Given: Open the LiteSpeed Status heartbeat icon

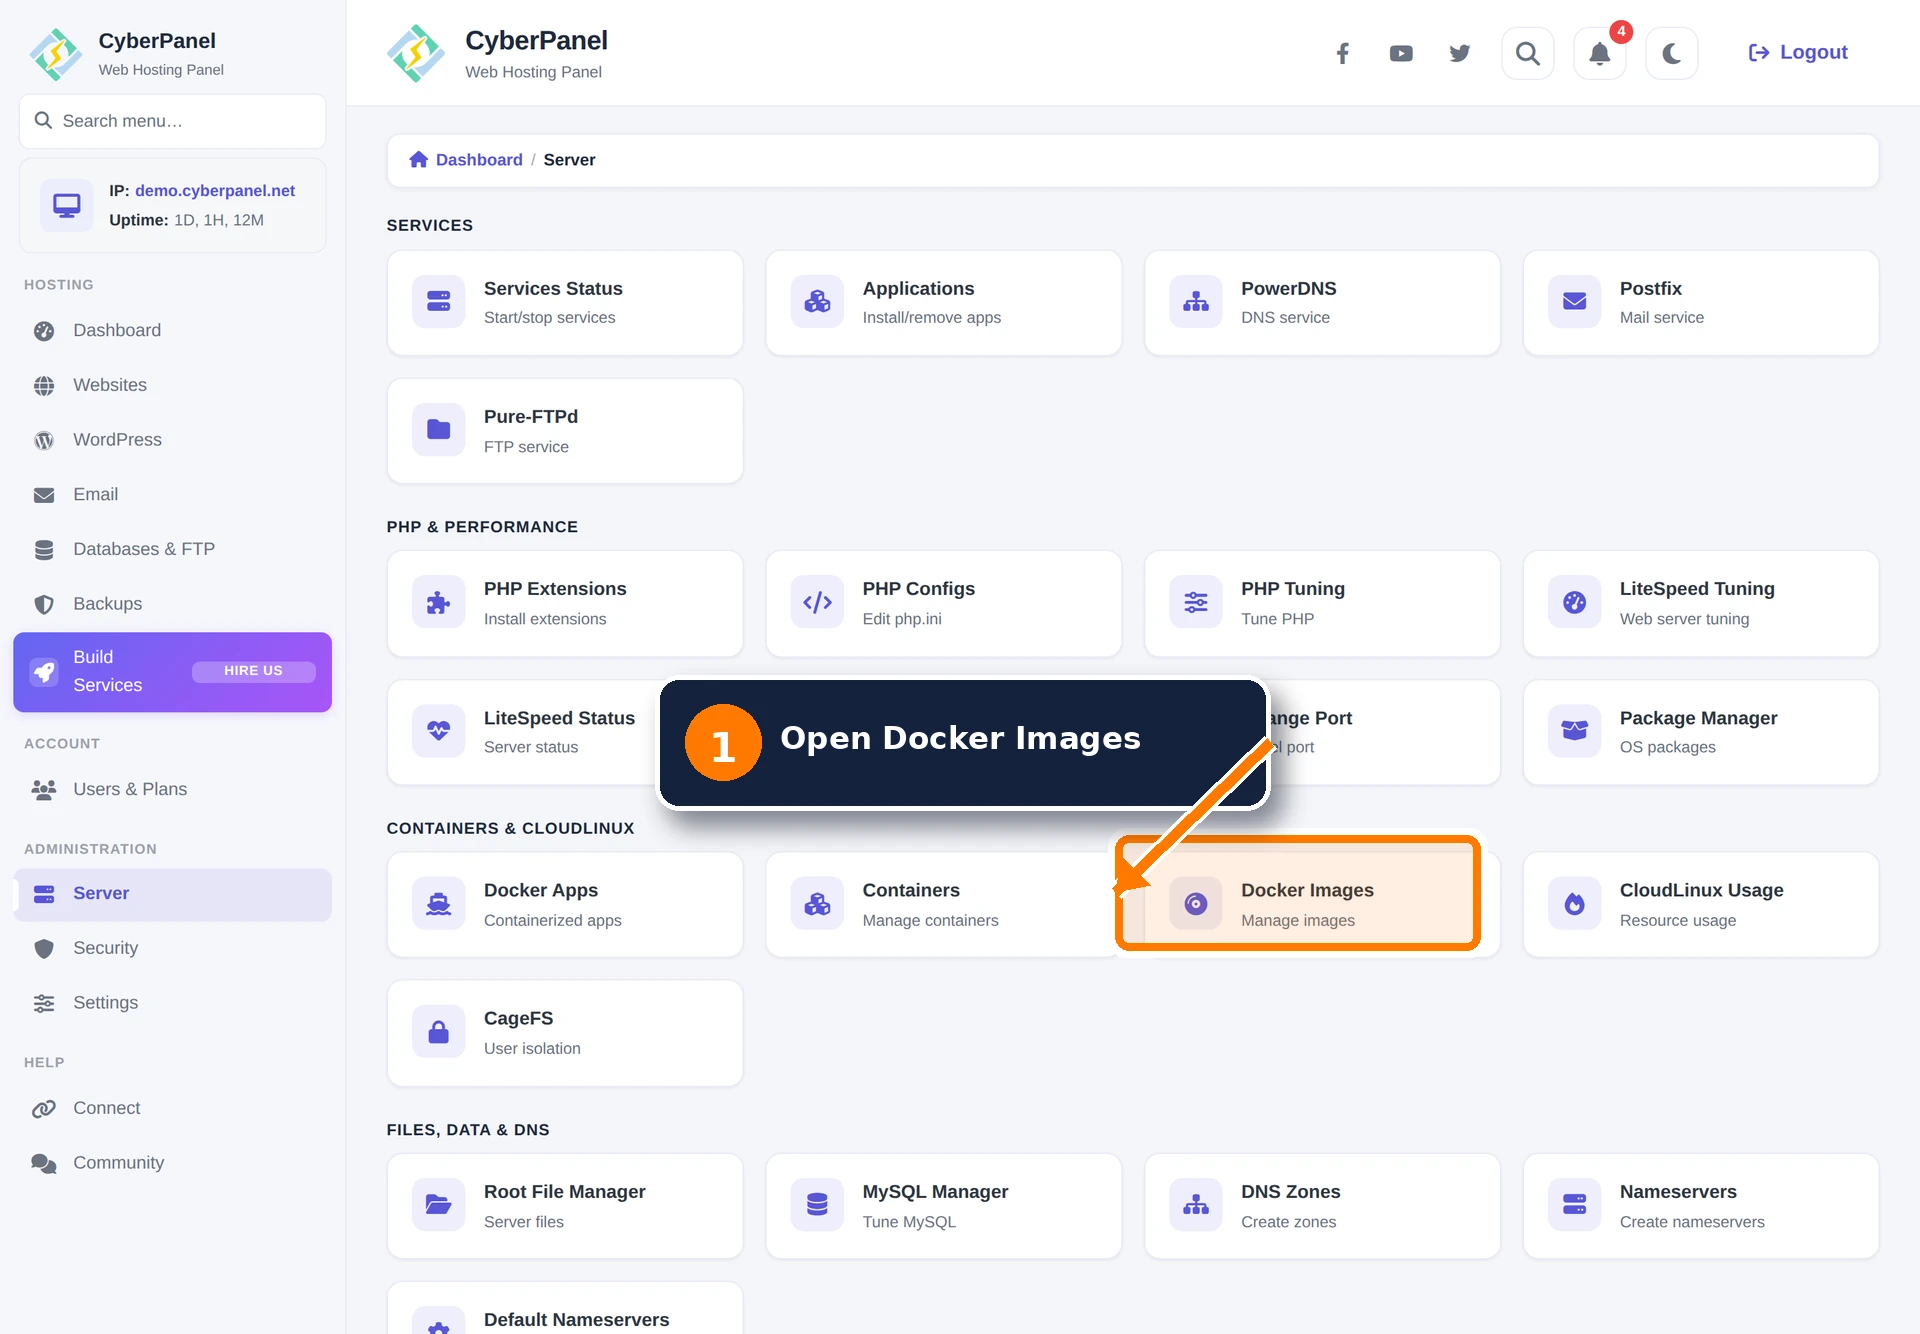Looking at the screenshot, I should 439,731.
